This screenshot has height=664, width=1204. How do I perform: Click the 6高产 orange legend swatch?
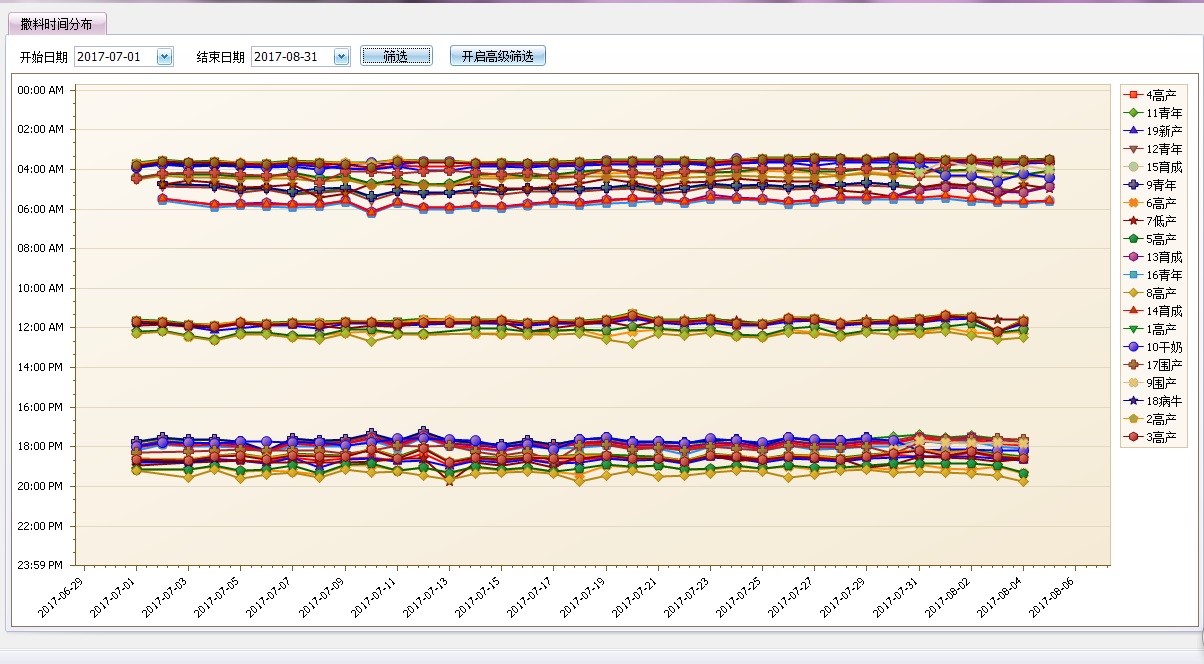tap(1132, 203)
